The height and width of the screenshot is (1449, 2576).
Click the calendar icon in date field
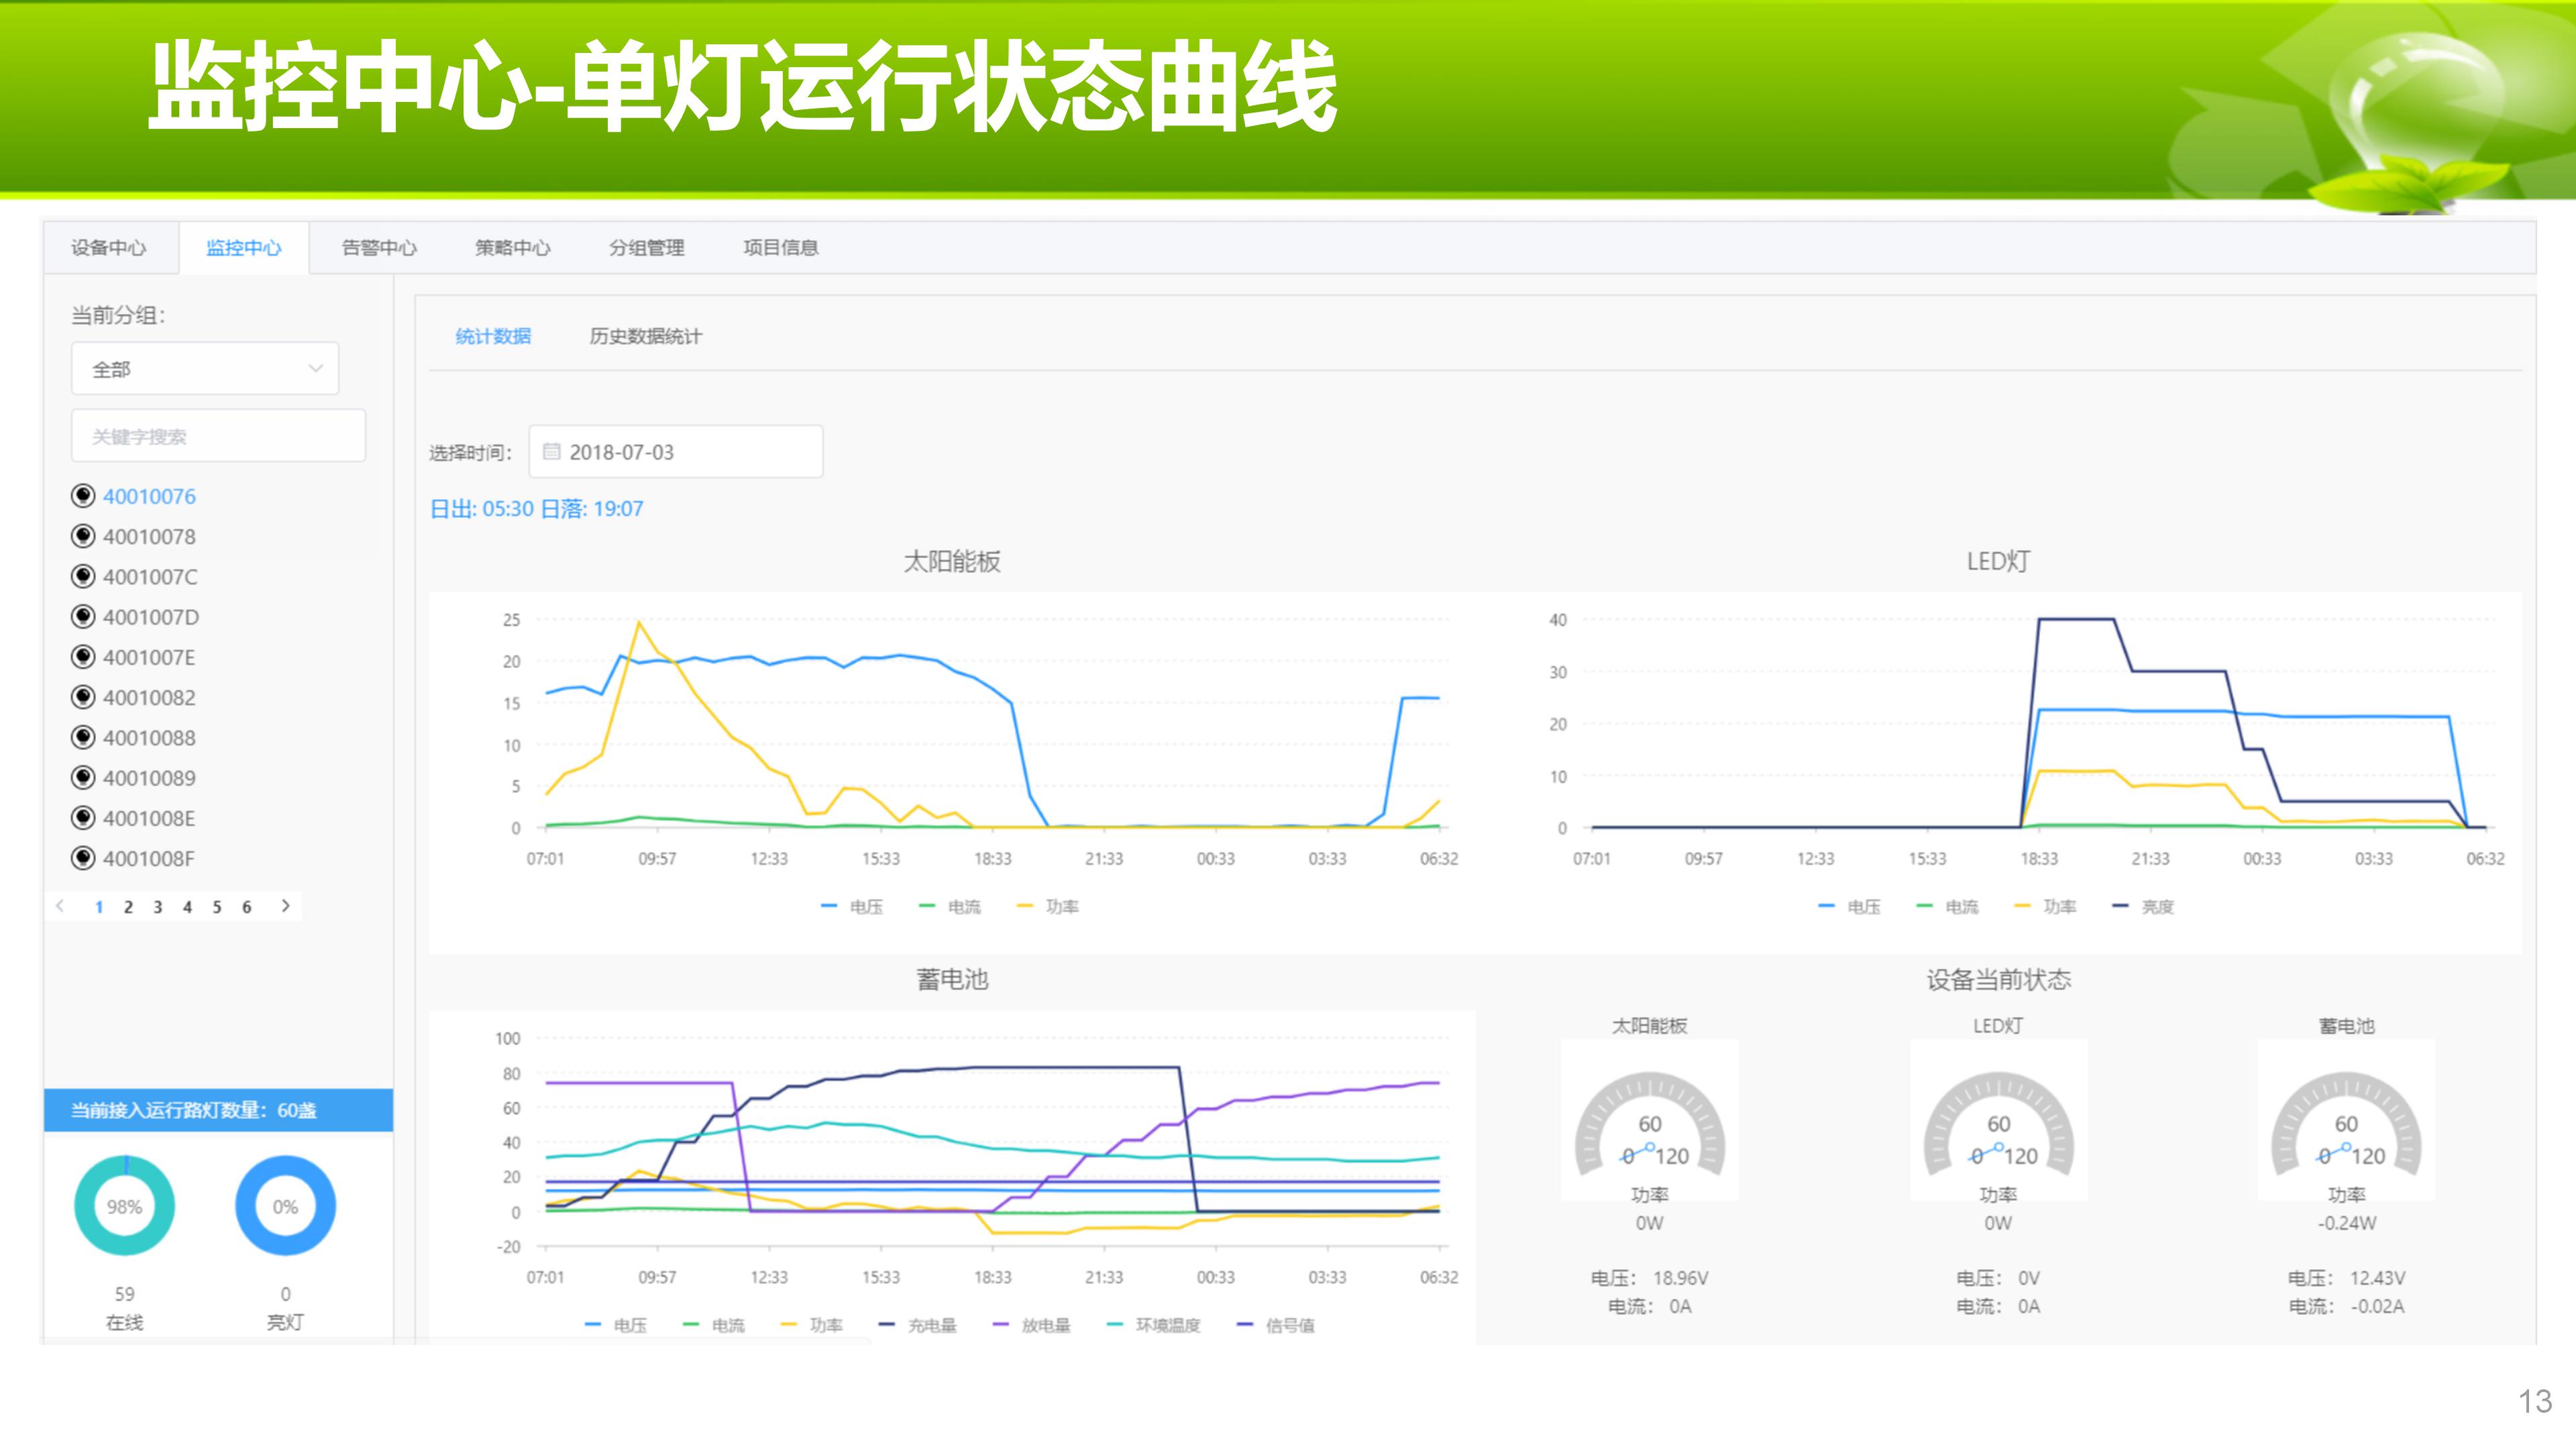click(x=551, y=452)
